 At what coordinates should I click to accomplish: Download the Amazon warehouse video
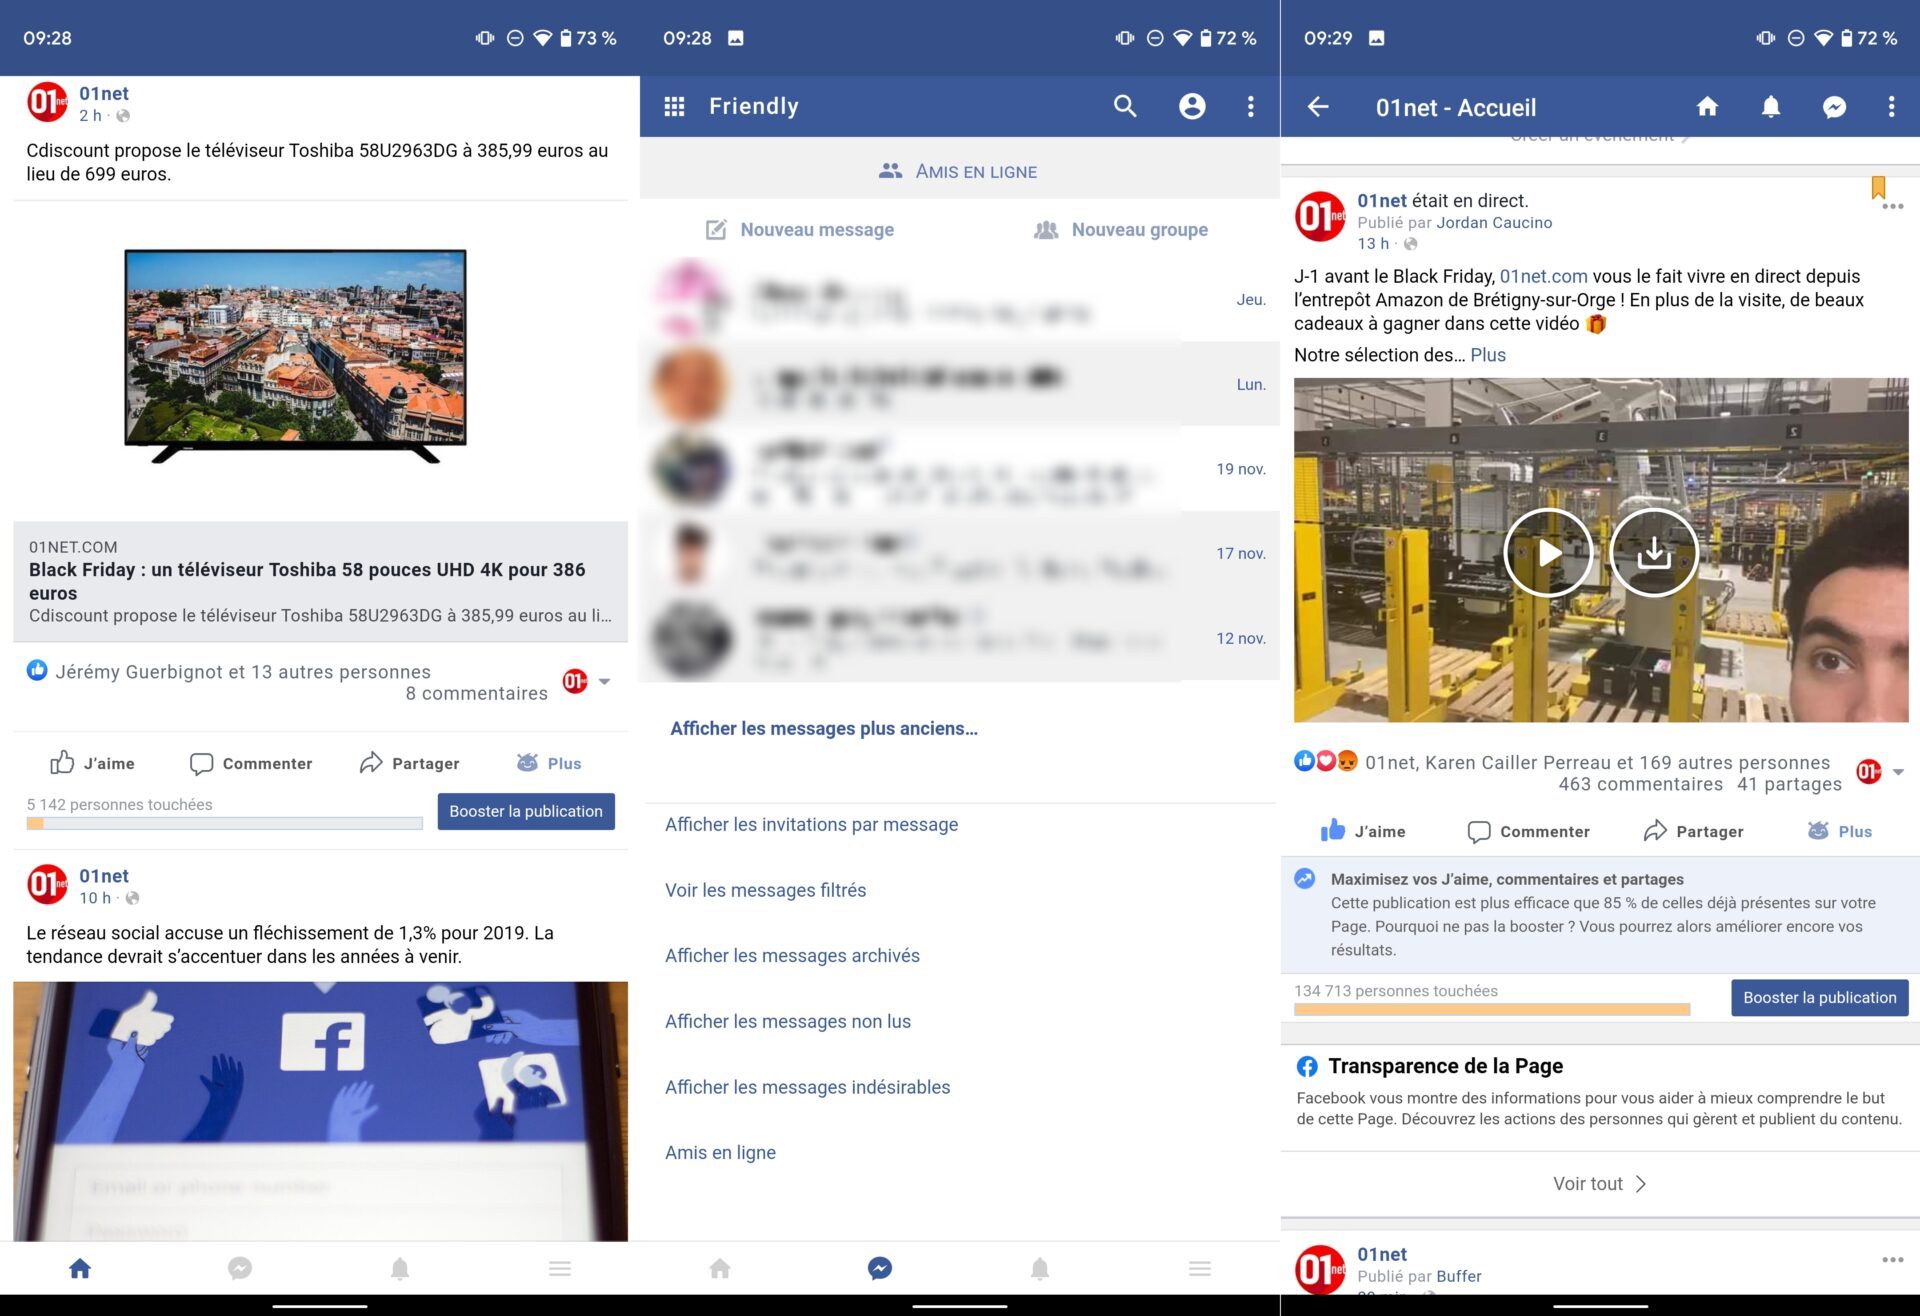tap(1654, 552)
